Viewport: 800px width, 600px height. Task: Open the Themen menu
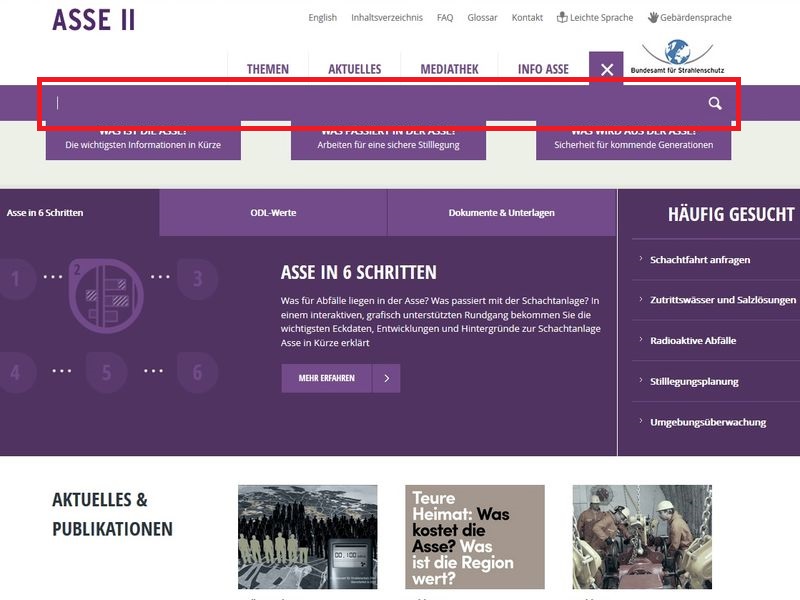(x=268, y=69)
